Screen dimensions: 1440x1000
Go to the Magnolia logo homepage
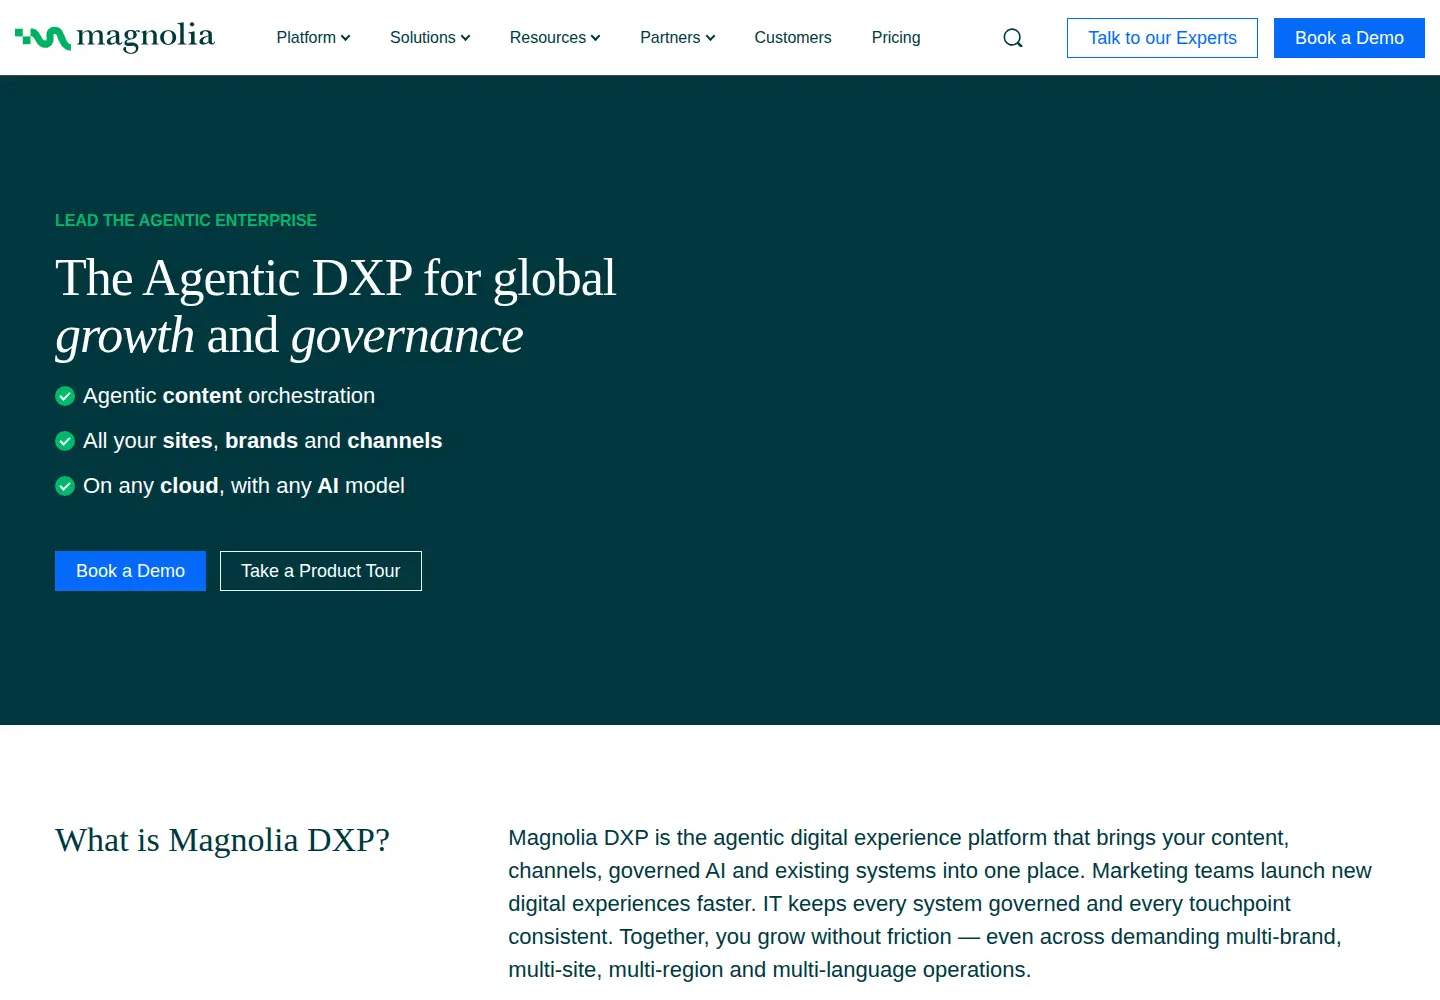pos(115,38)
